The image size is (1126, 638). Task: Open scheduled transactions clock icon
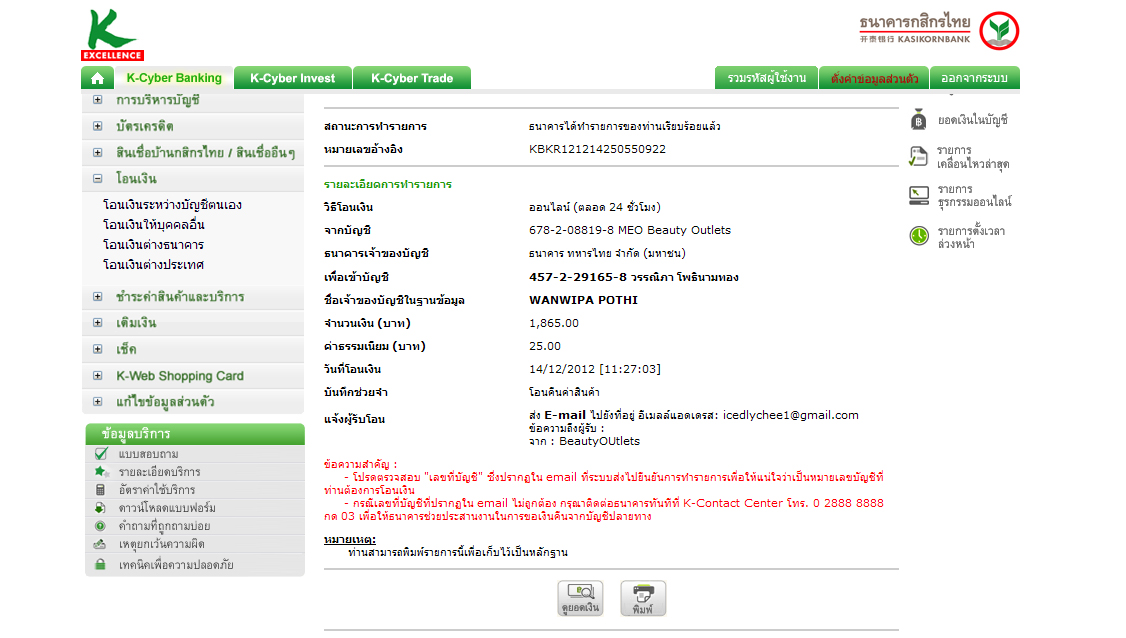pyautogui.click(x=918, y=236)
